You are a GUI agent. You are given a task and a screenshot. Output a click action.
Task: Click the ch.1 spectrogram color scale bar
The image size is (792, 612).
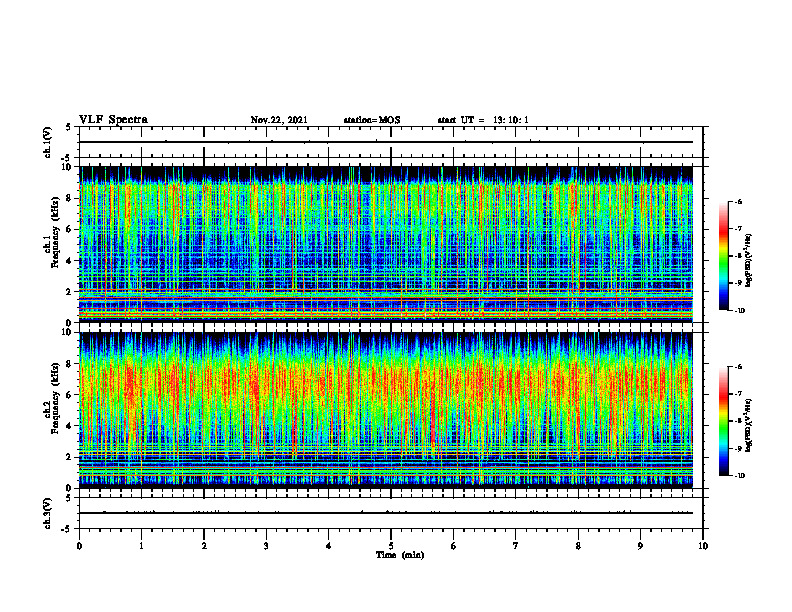click(x=723, y=256)
